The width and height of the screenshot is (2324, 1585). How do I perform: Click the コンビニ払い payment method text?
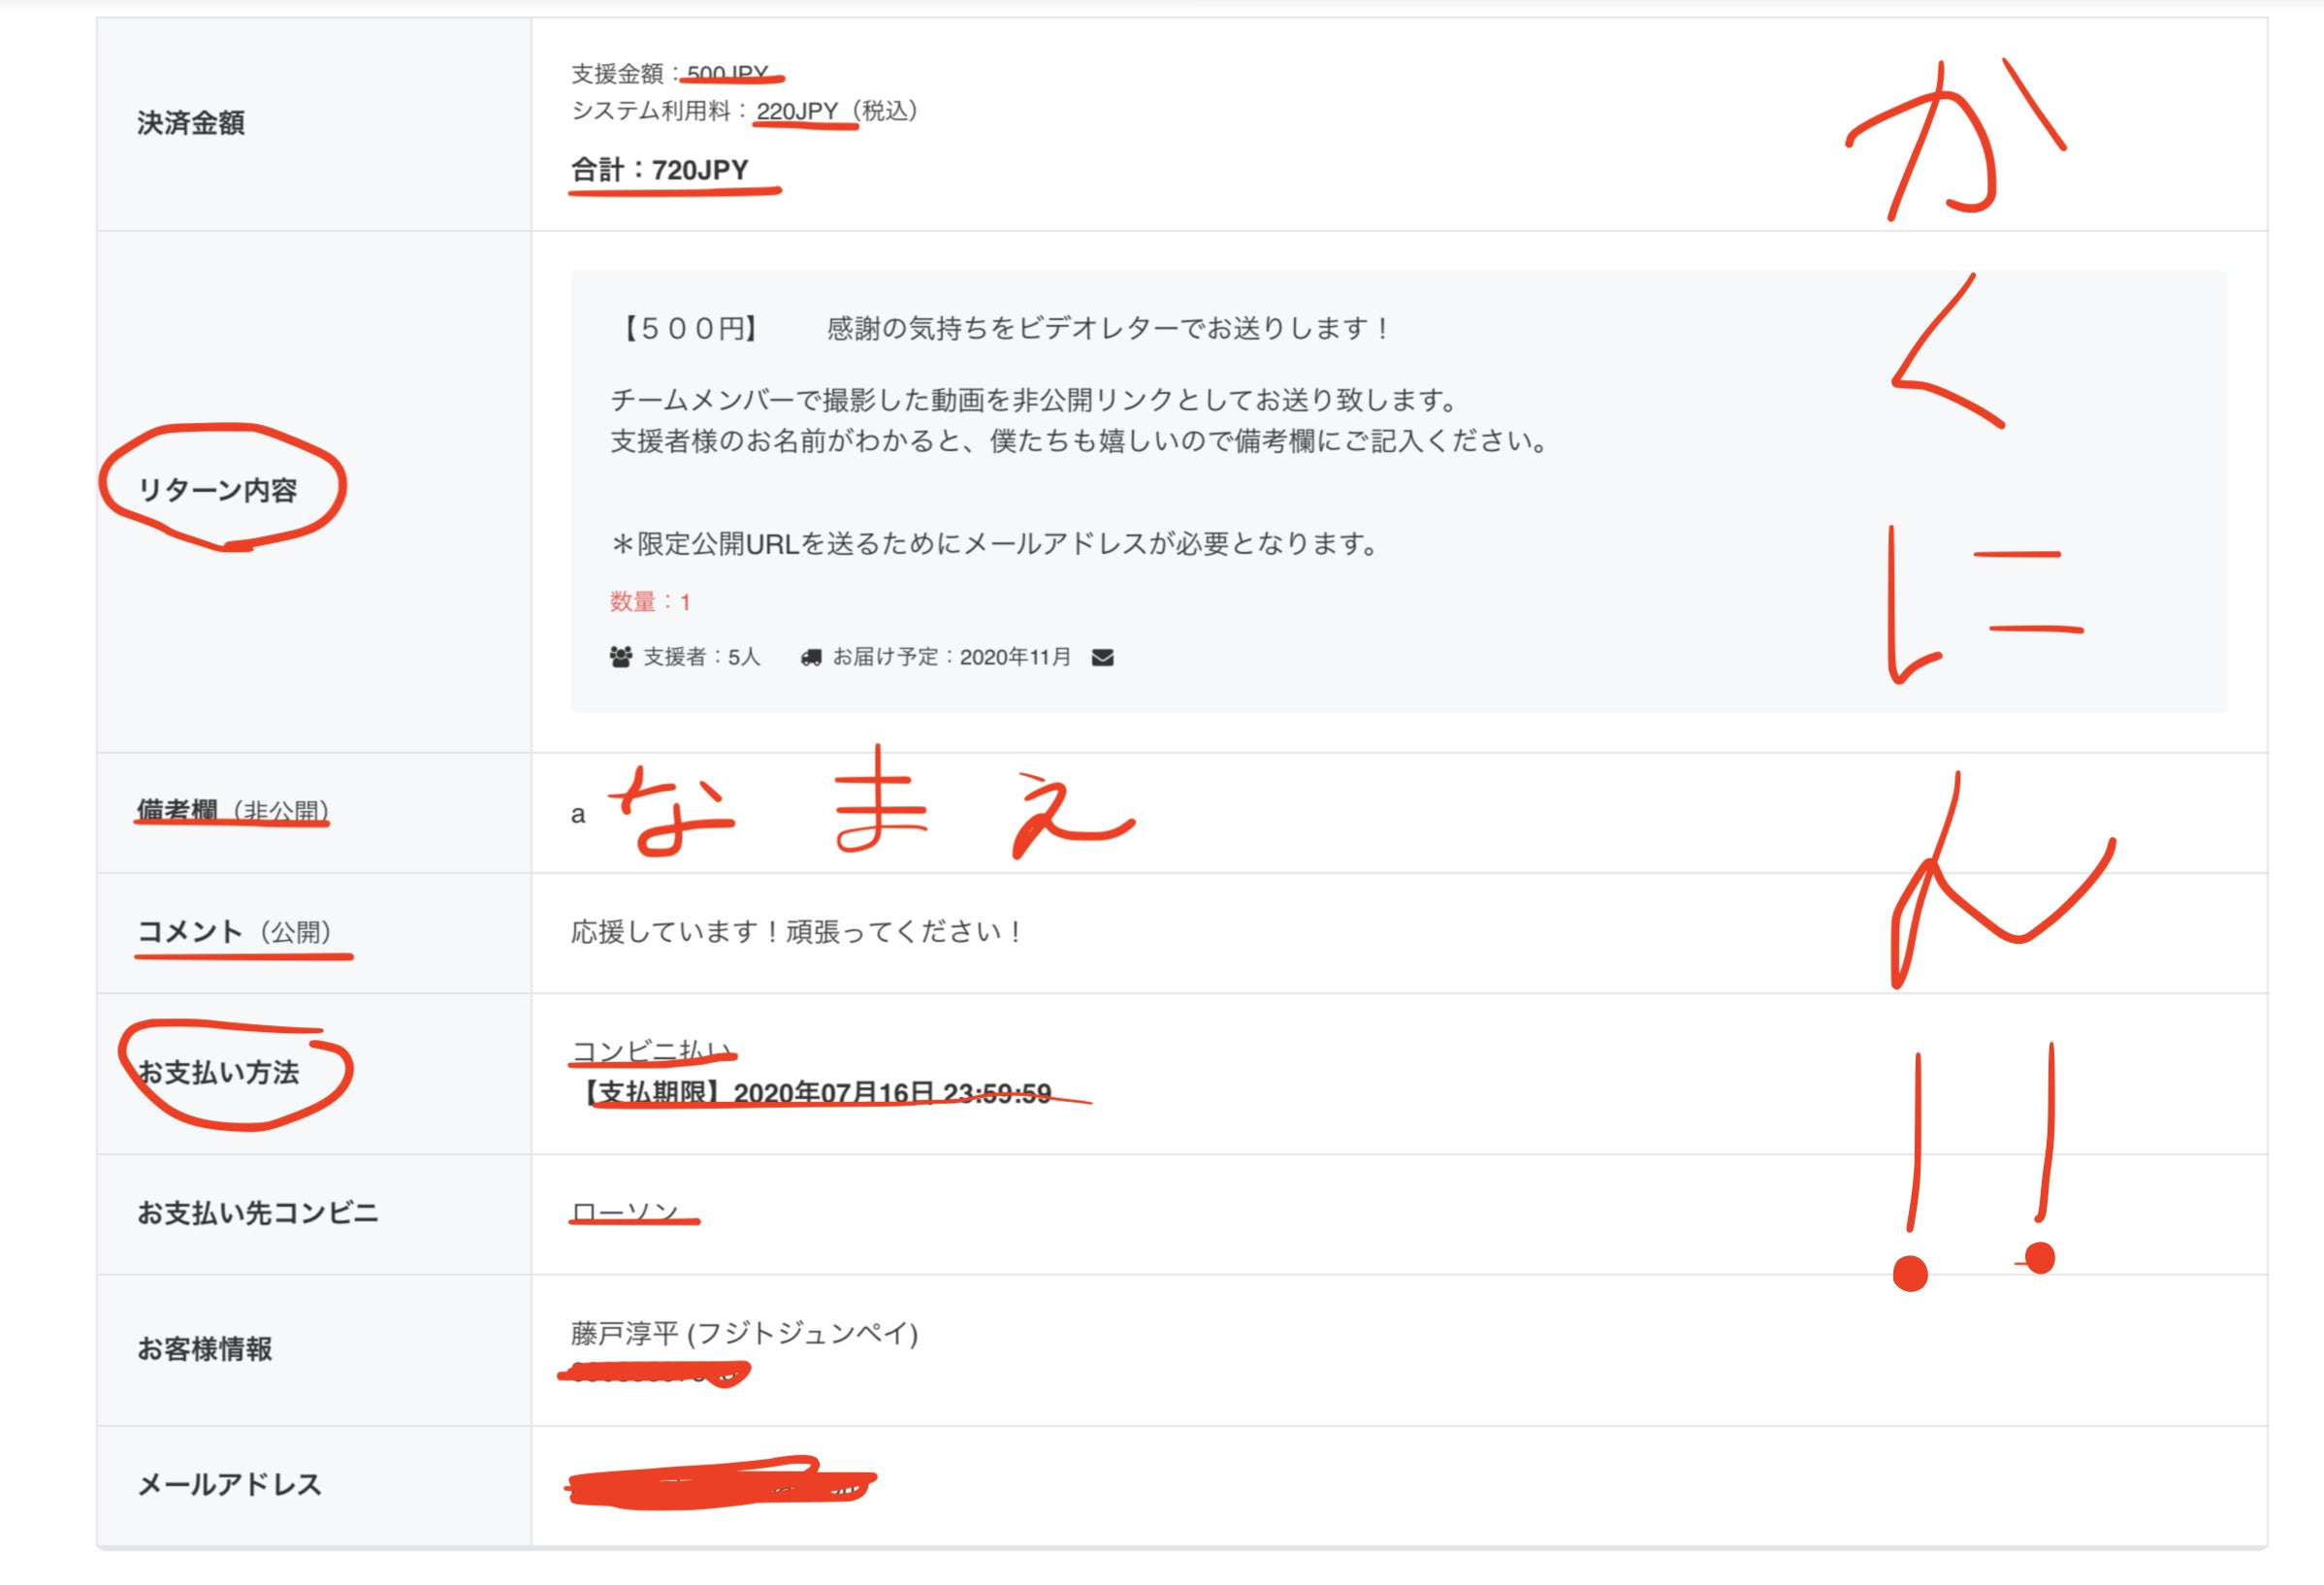[x=651, y=1050]
